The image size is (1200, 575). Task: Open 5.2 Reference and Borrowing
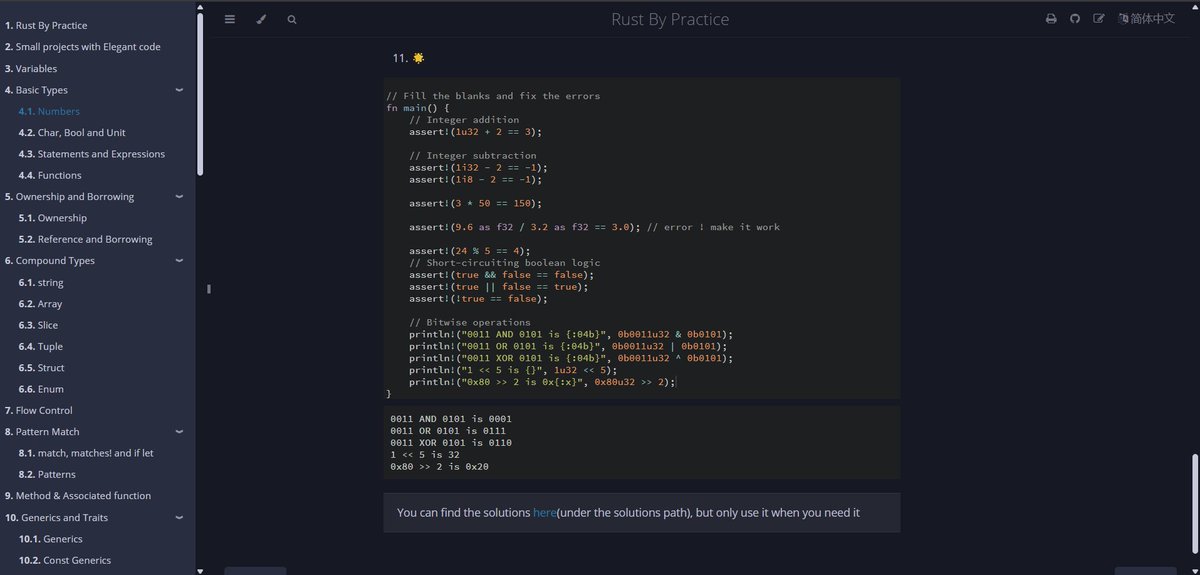click(85, 240)
